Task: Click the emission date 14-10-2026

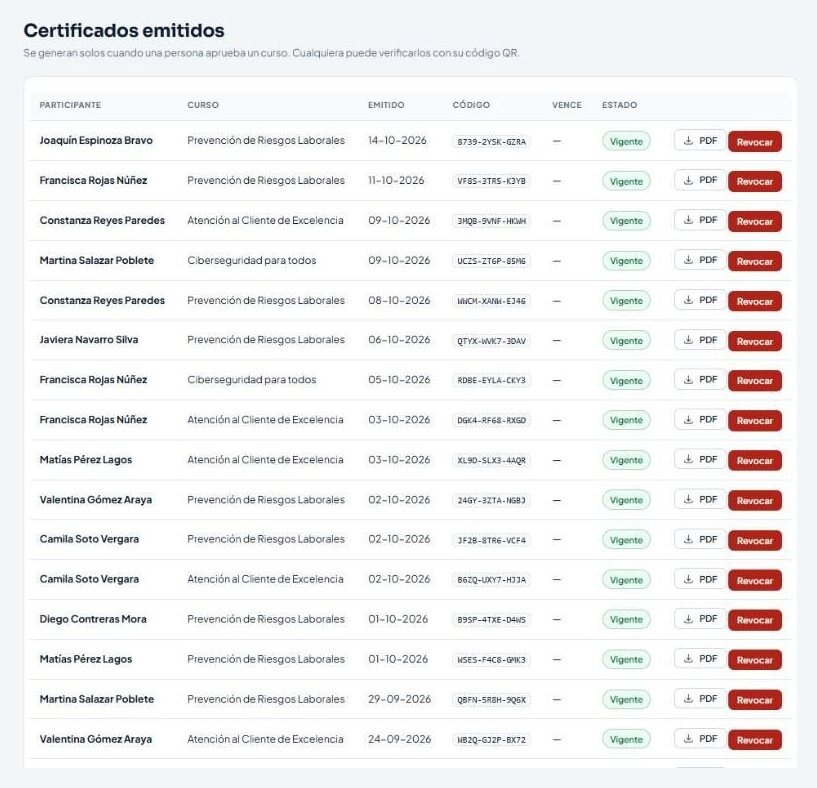Action: pos(397,141)
